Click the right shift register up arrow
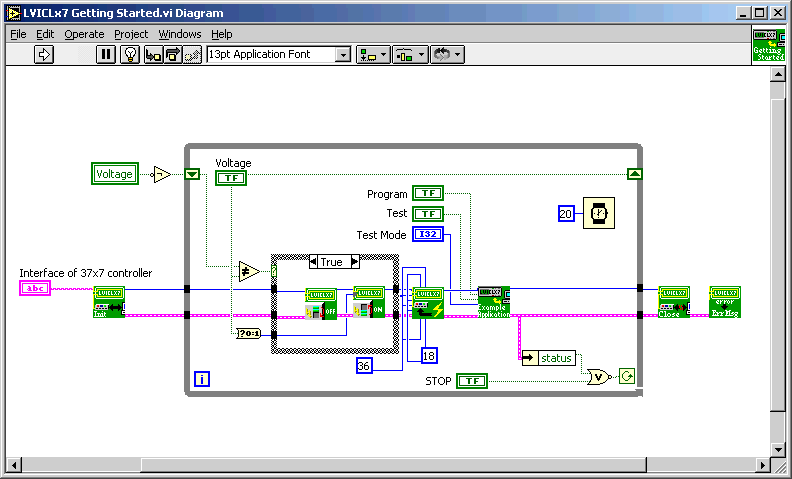 pyautogui.click(x=635, y=174)
